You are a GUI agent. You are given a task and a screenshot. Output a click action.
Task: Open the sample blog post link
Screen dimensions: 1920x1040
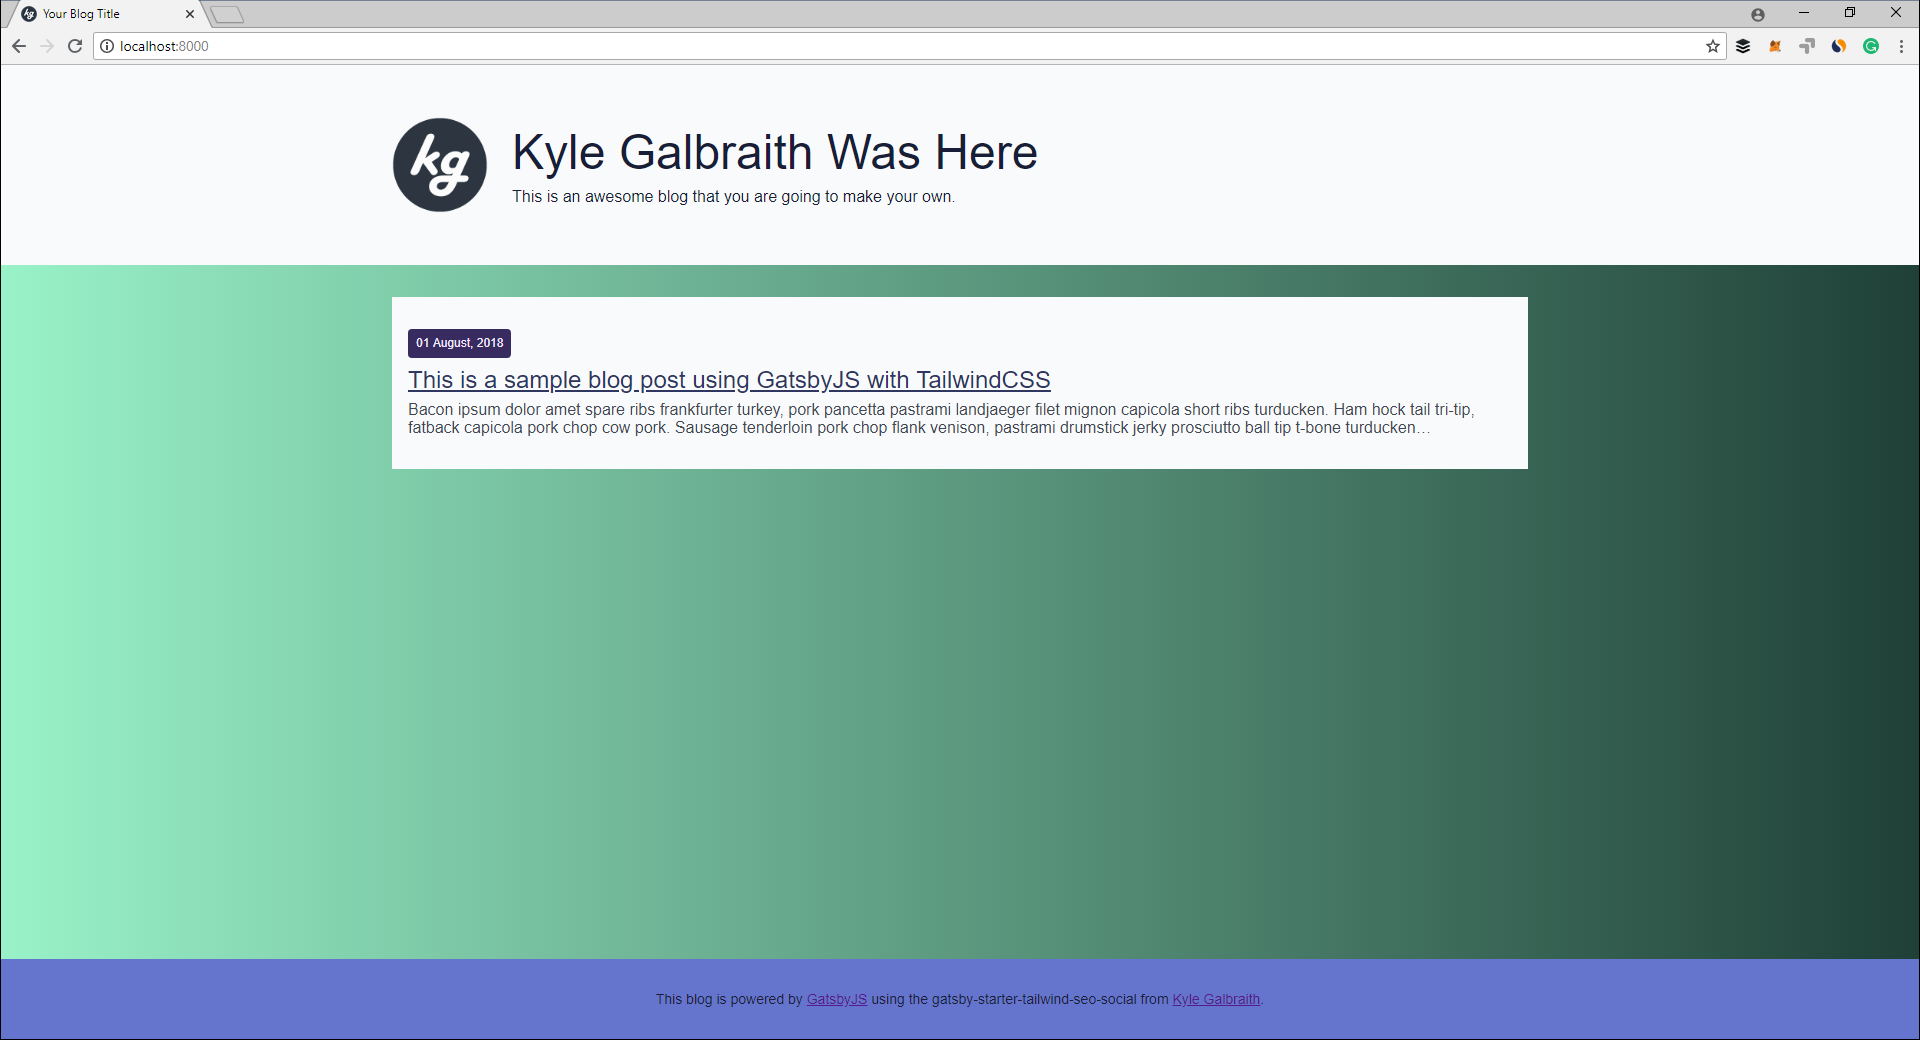pos(729,380)
